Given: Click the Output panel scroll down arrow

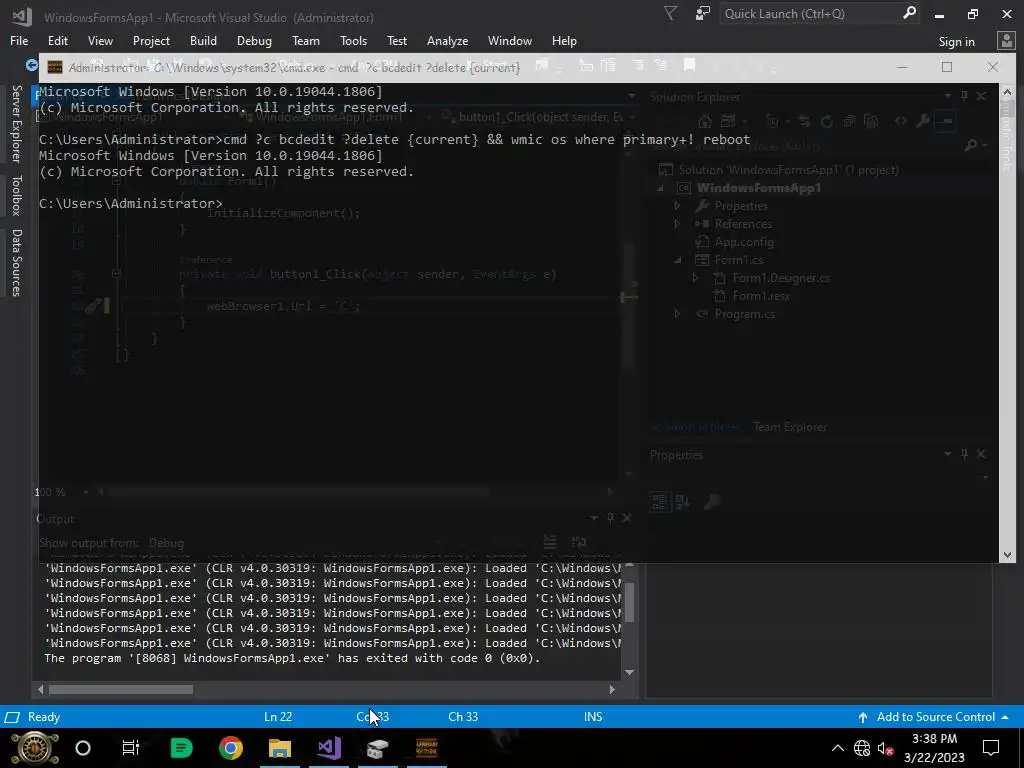Looking at the screenshot, I should 630,672.
